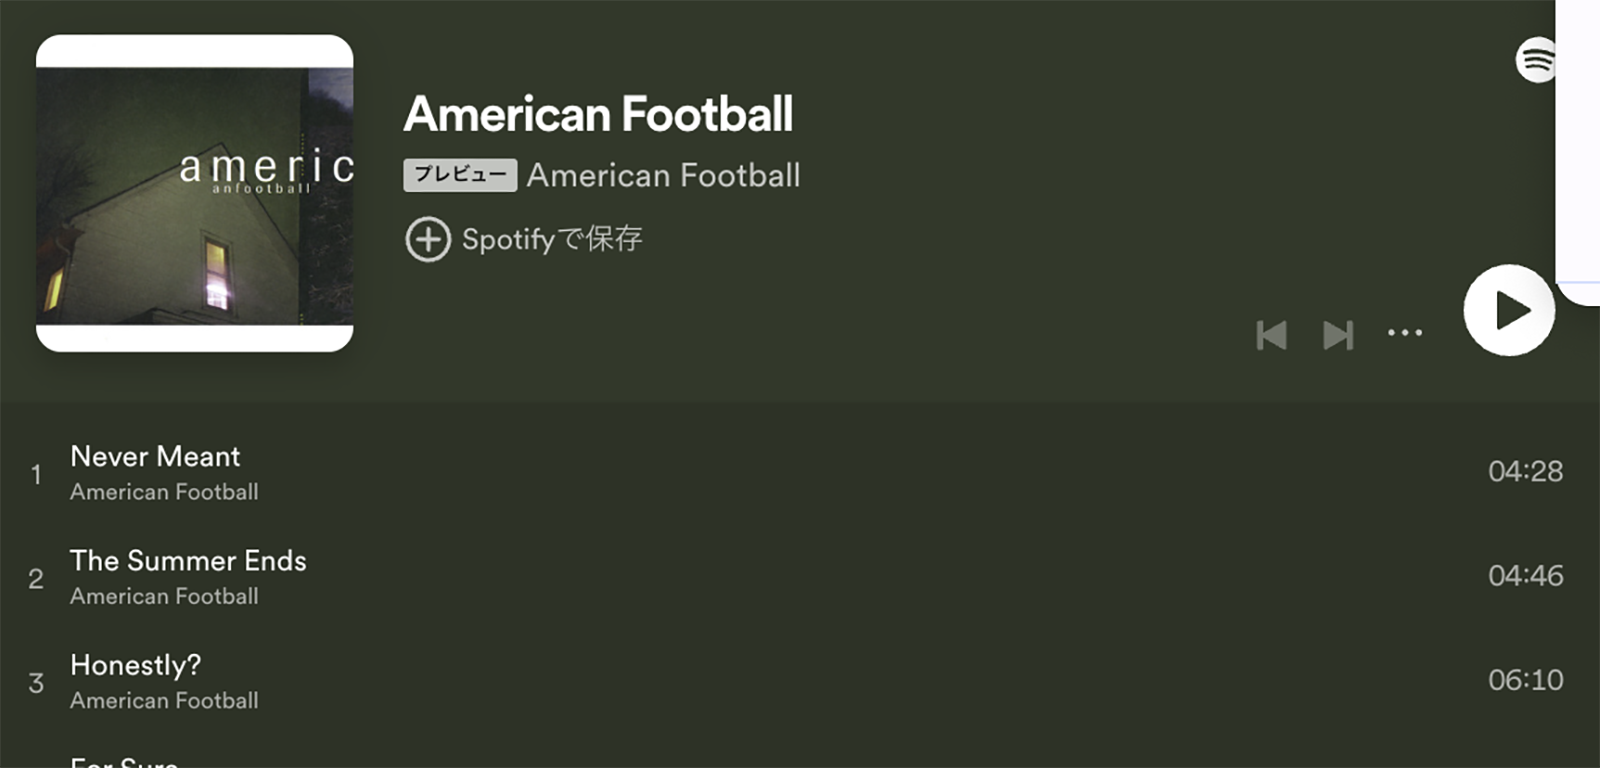
Task: Click track number 1
Action: 36,474
